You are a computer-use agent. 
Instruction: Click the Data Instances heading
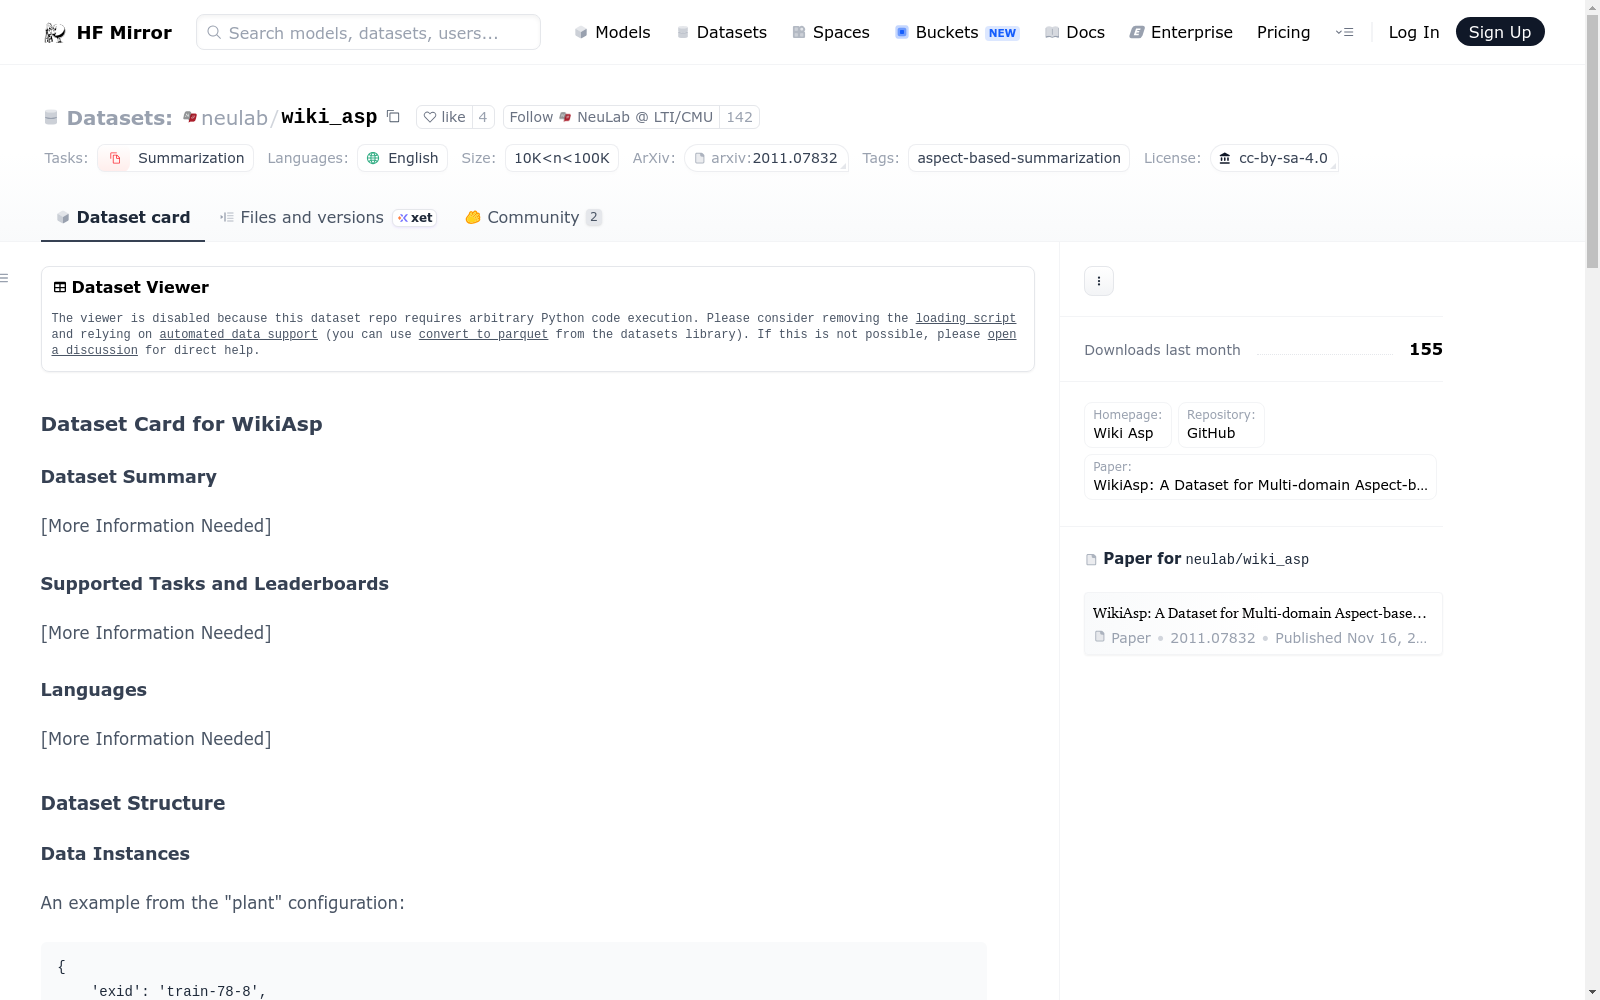pyautogui.click(x=115, y=854)
